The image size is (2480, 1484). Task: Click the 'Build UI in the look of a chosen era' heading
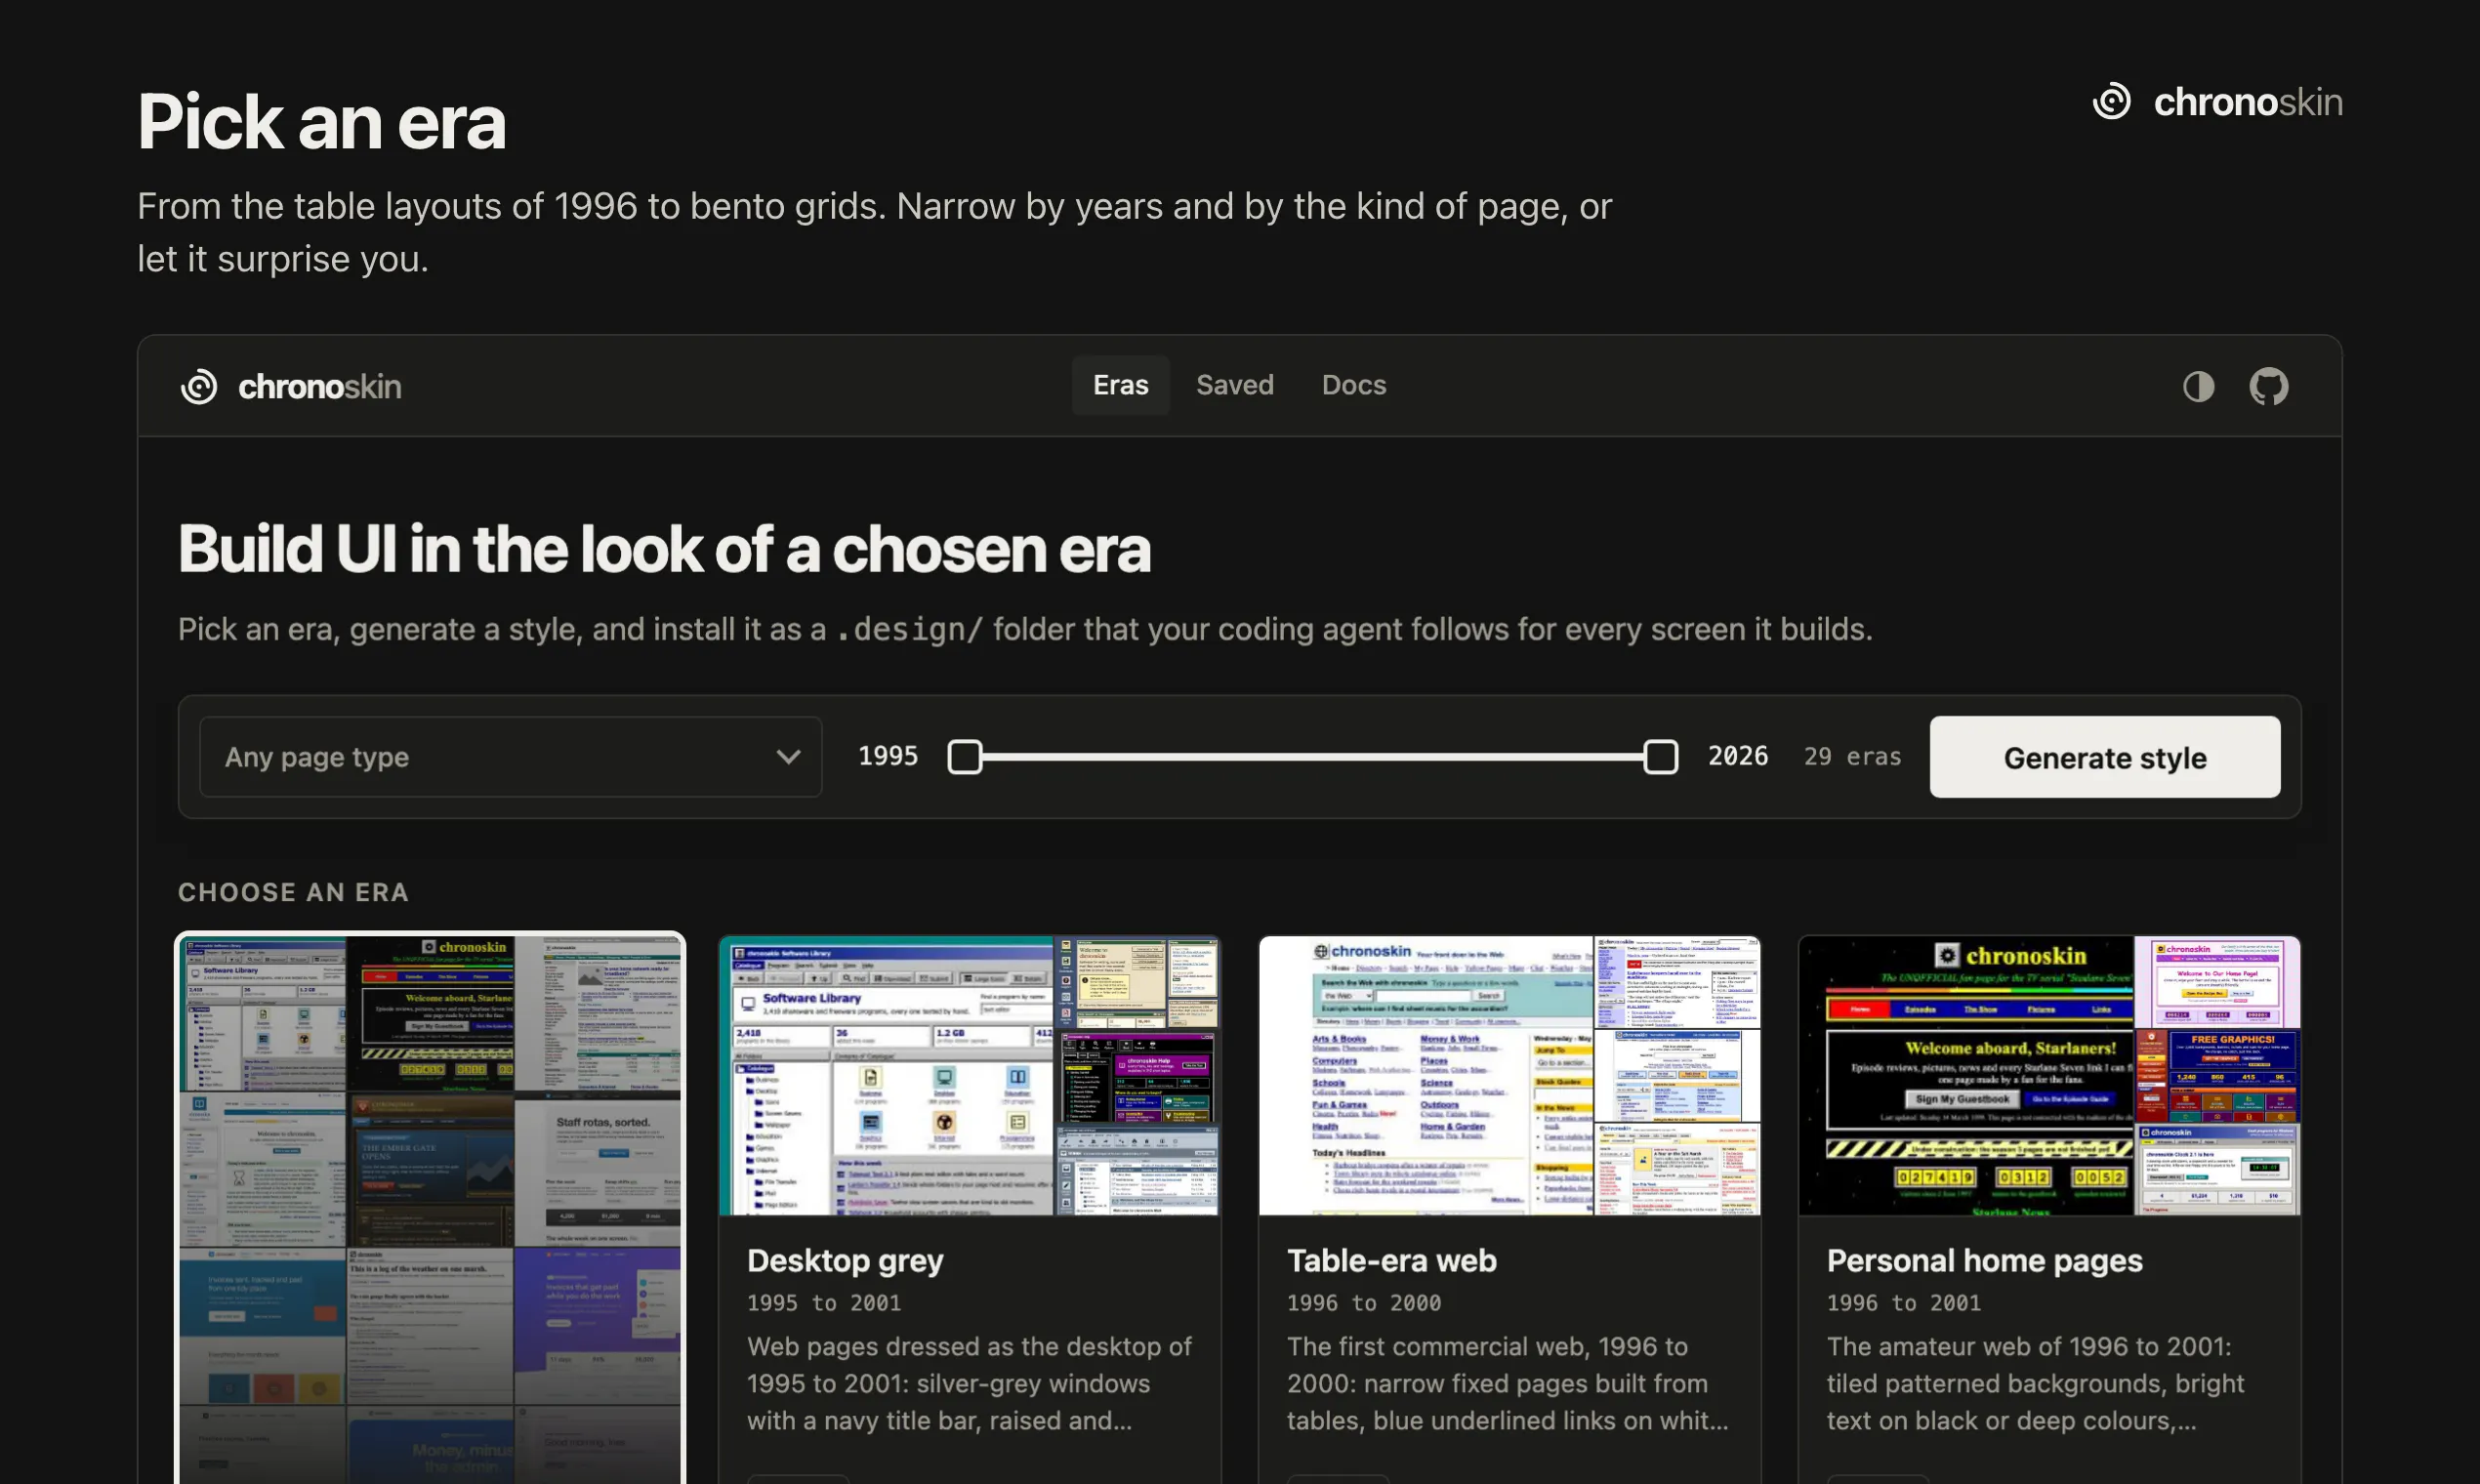pos(664,549)
